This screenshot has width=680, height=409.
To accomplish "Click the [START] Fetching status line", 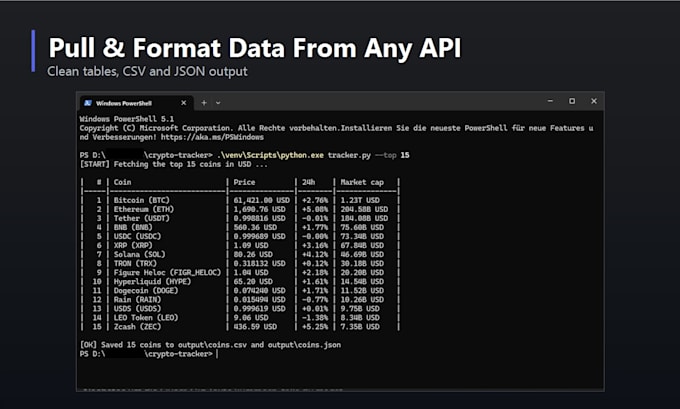I will [173, 164].
